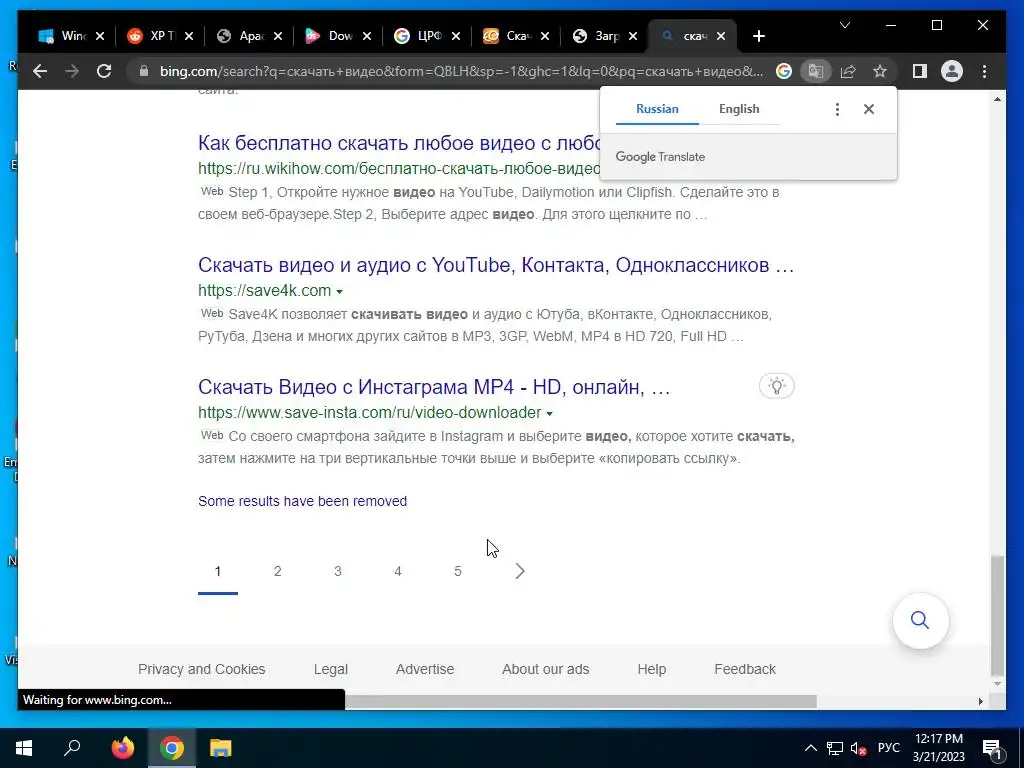Show hidden system tray icons

tap(810, 748)
